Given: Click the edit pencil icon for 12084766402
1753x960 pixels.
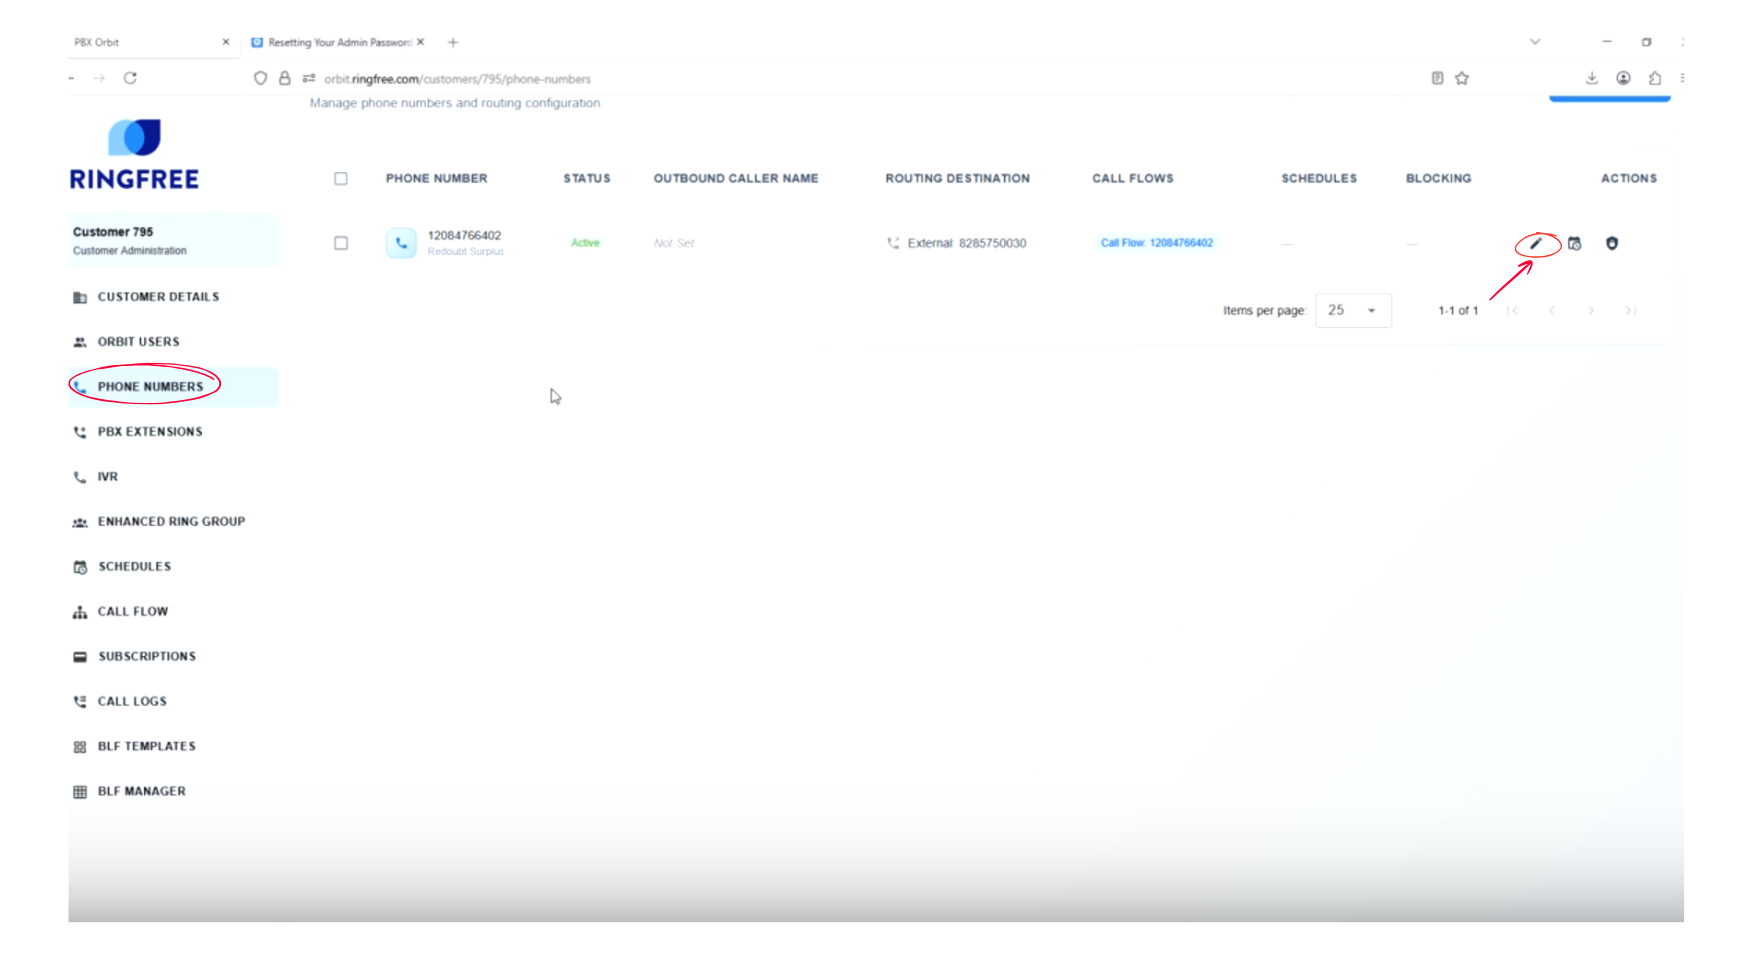Looking at the screenshot, I should coord(1536,243).
